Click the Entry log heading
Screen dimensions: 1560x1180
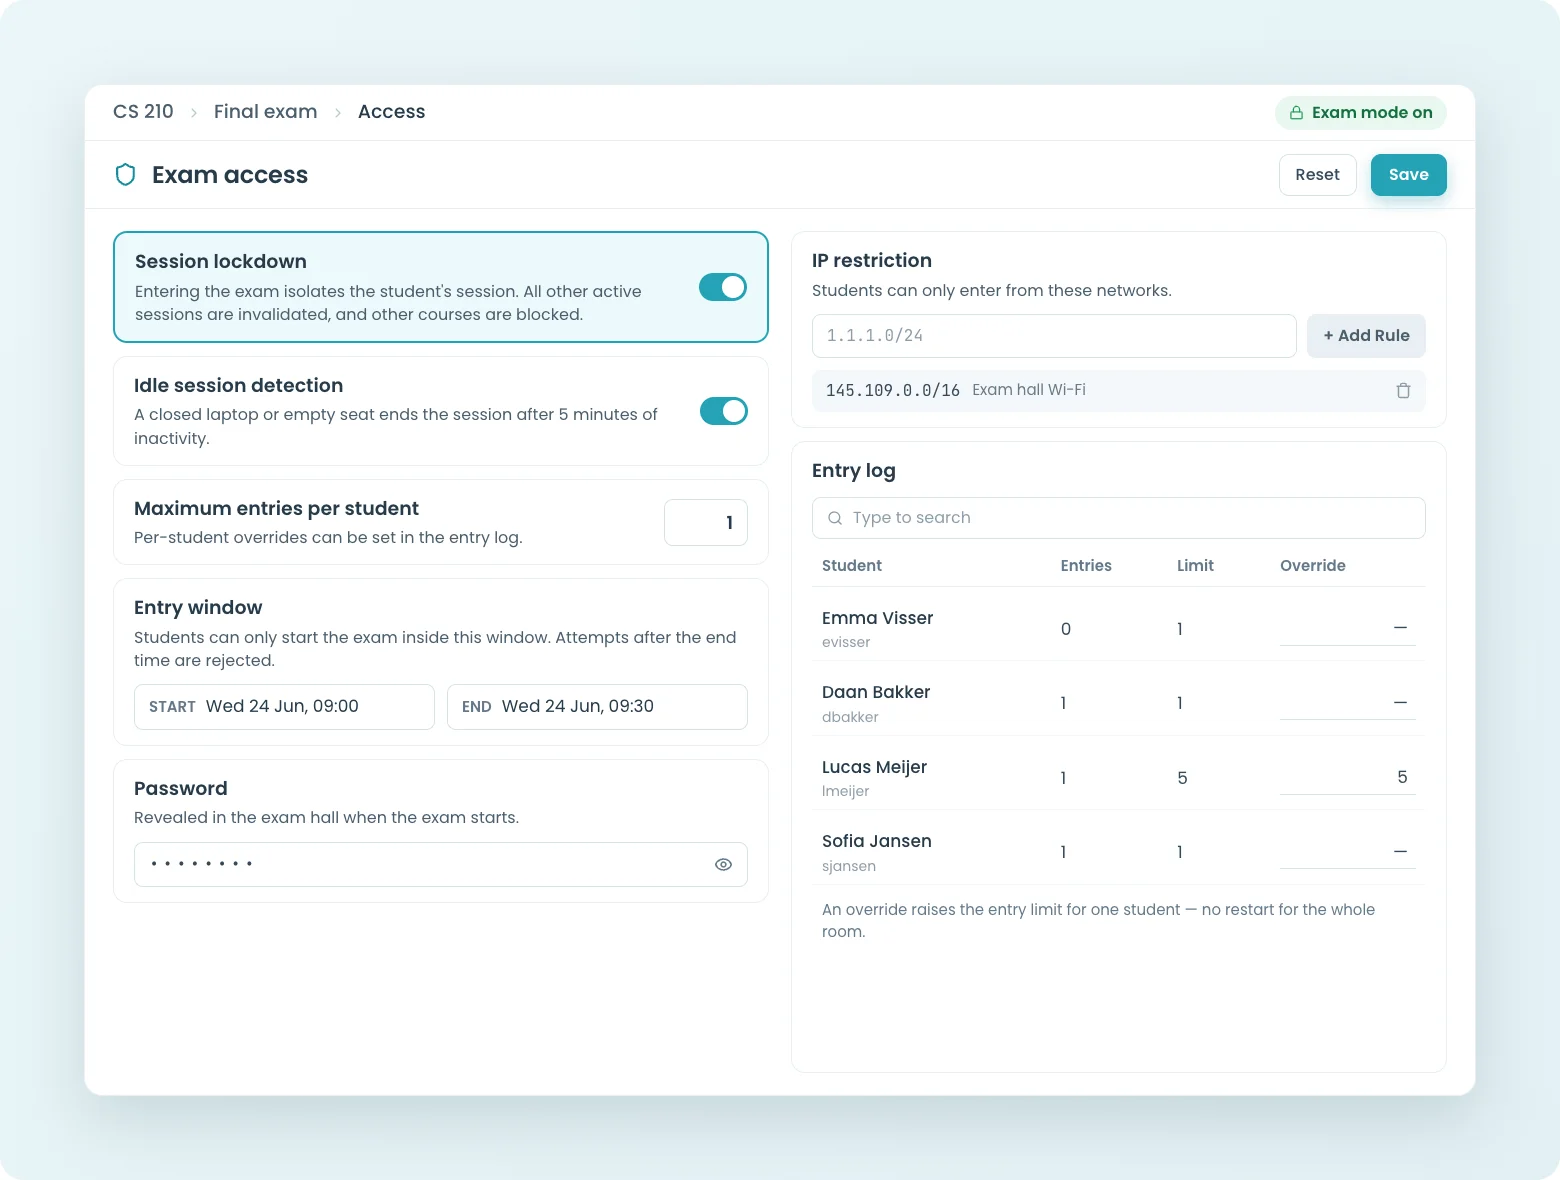[854, 471]
